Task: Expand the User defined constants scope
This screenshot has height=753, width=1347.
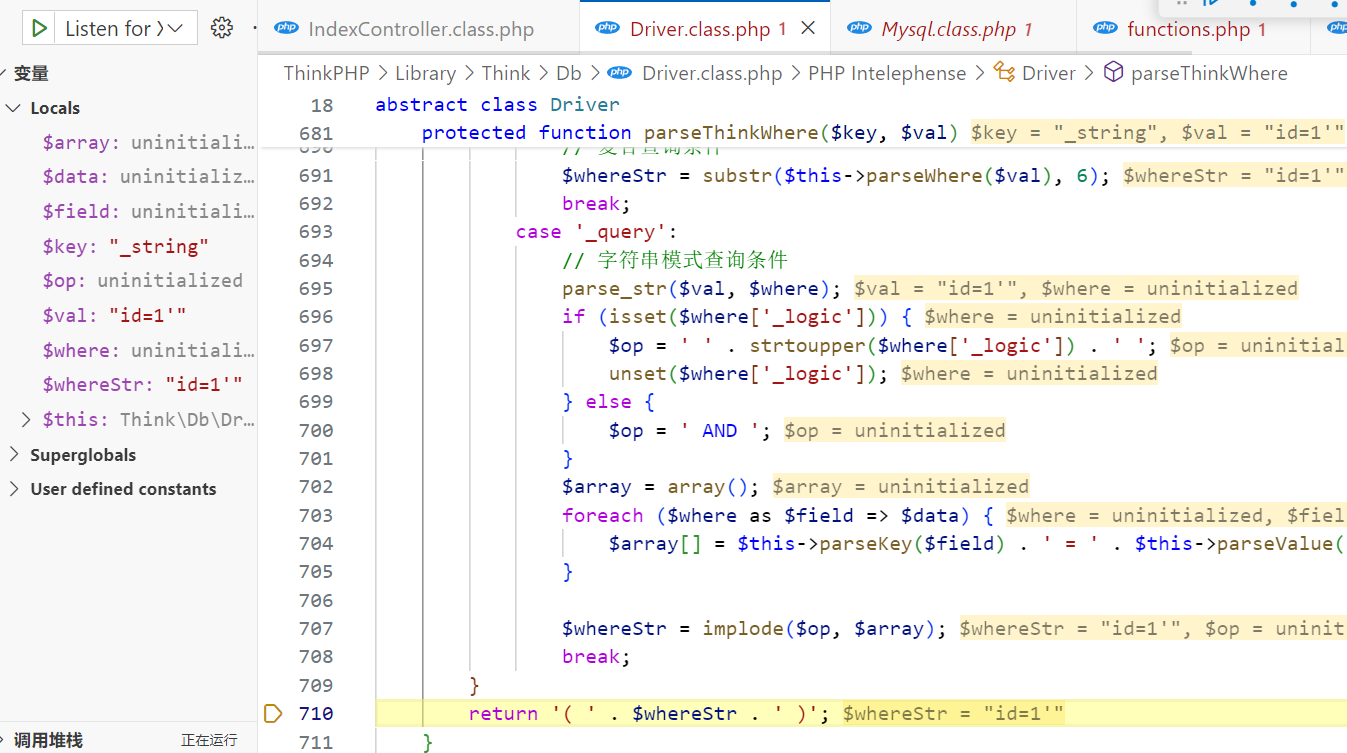Action: pos(14,489)
